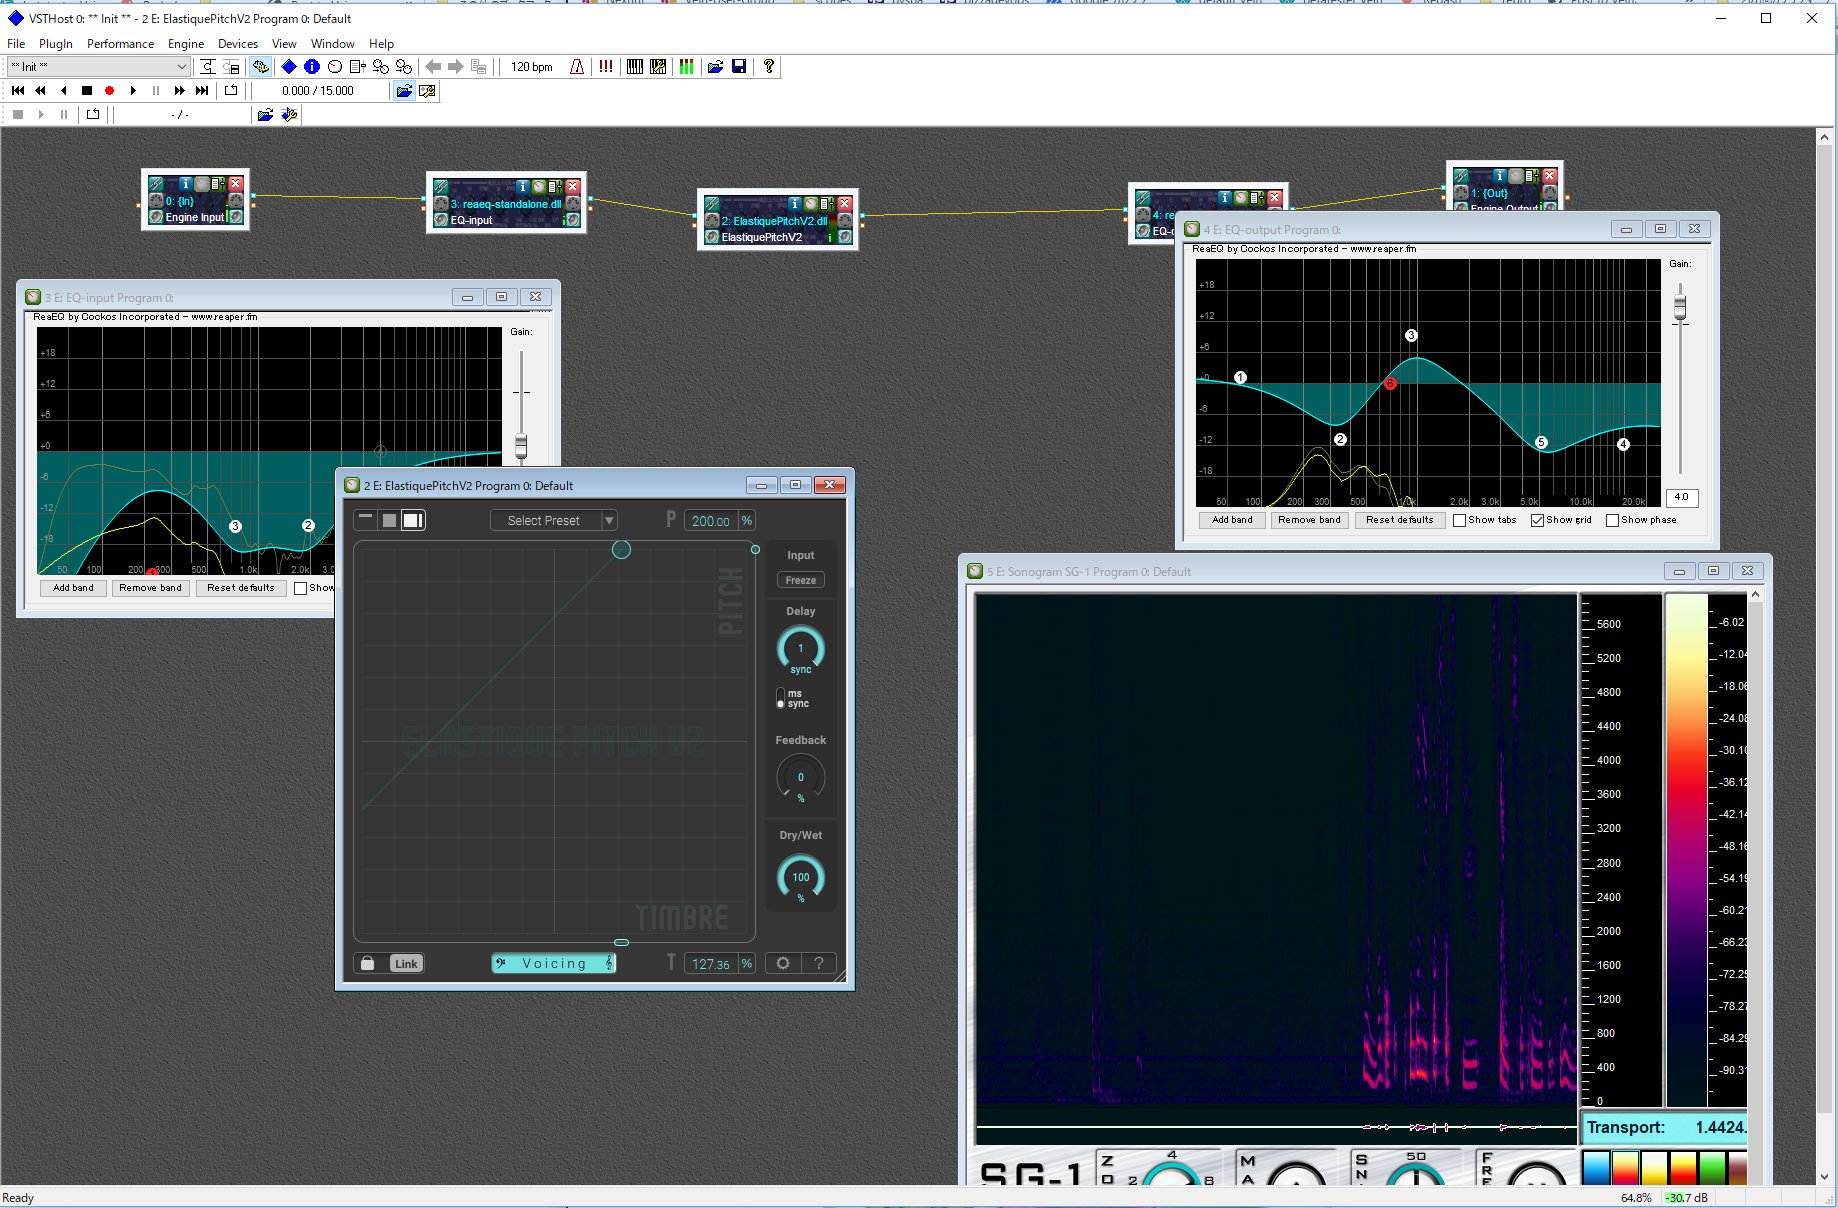Enable Show phase checkbox in EQ-output

pos(1612,520)
